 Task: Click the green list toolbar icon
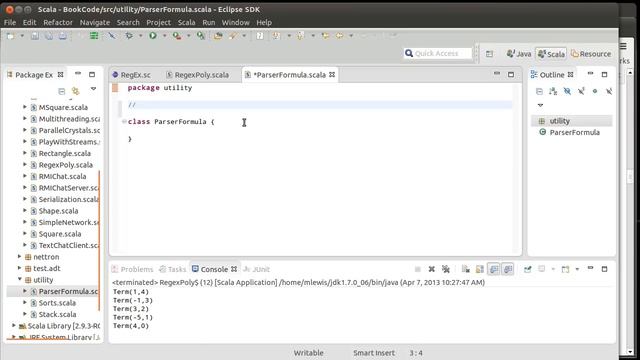pyautogui.click(x=94, y=36)
